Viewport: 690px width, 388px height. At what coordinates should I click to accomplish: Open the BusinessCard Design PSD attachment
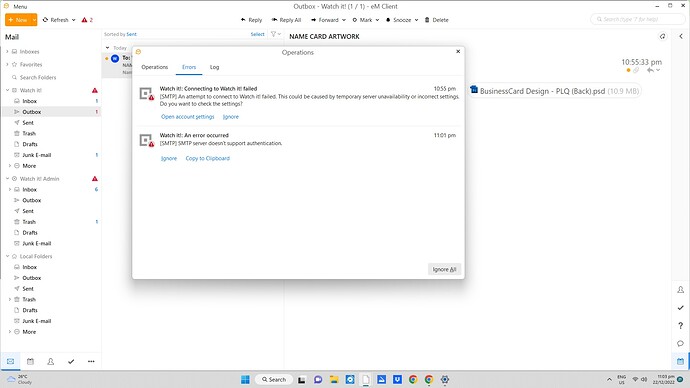pos(554,91)
